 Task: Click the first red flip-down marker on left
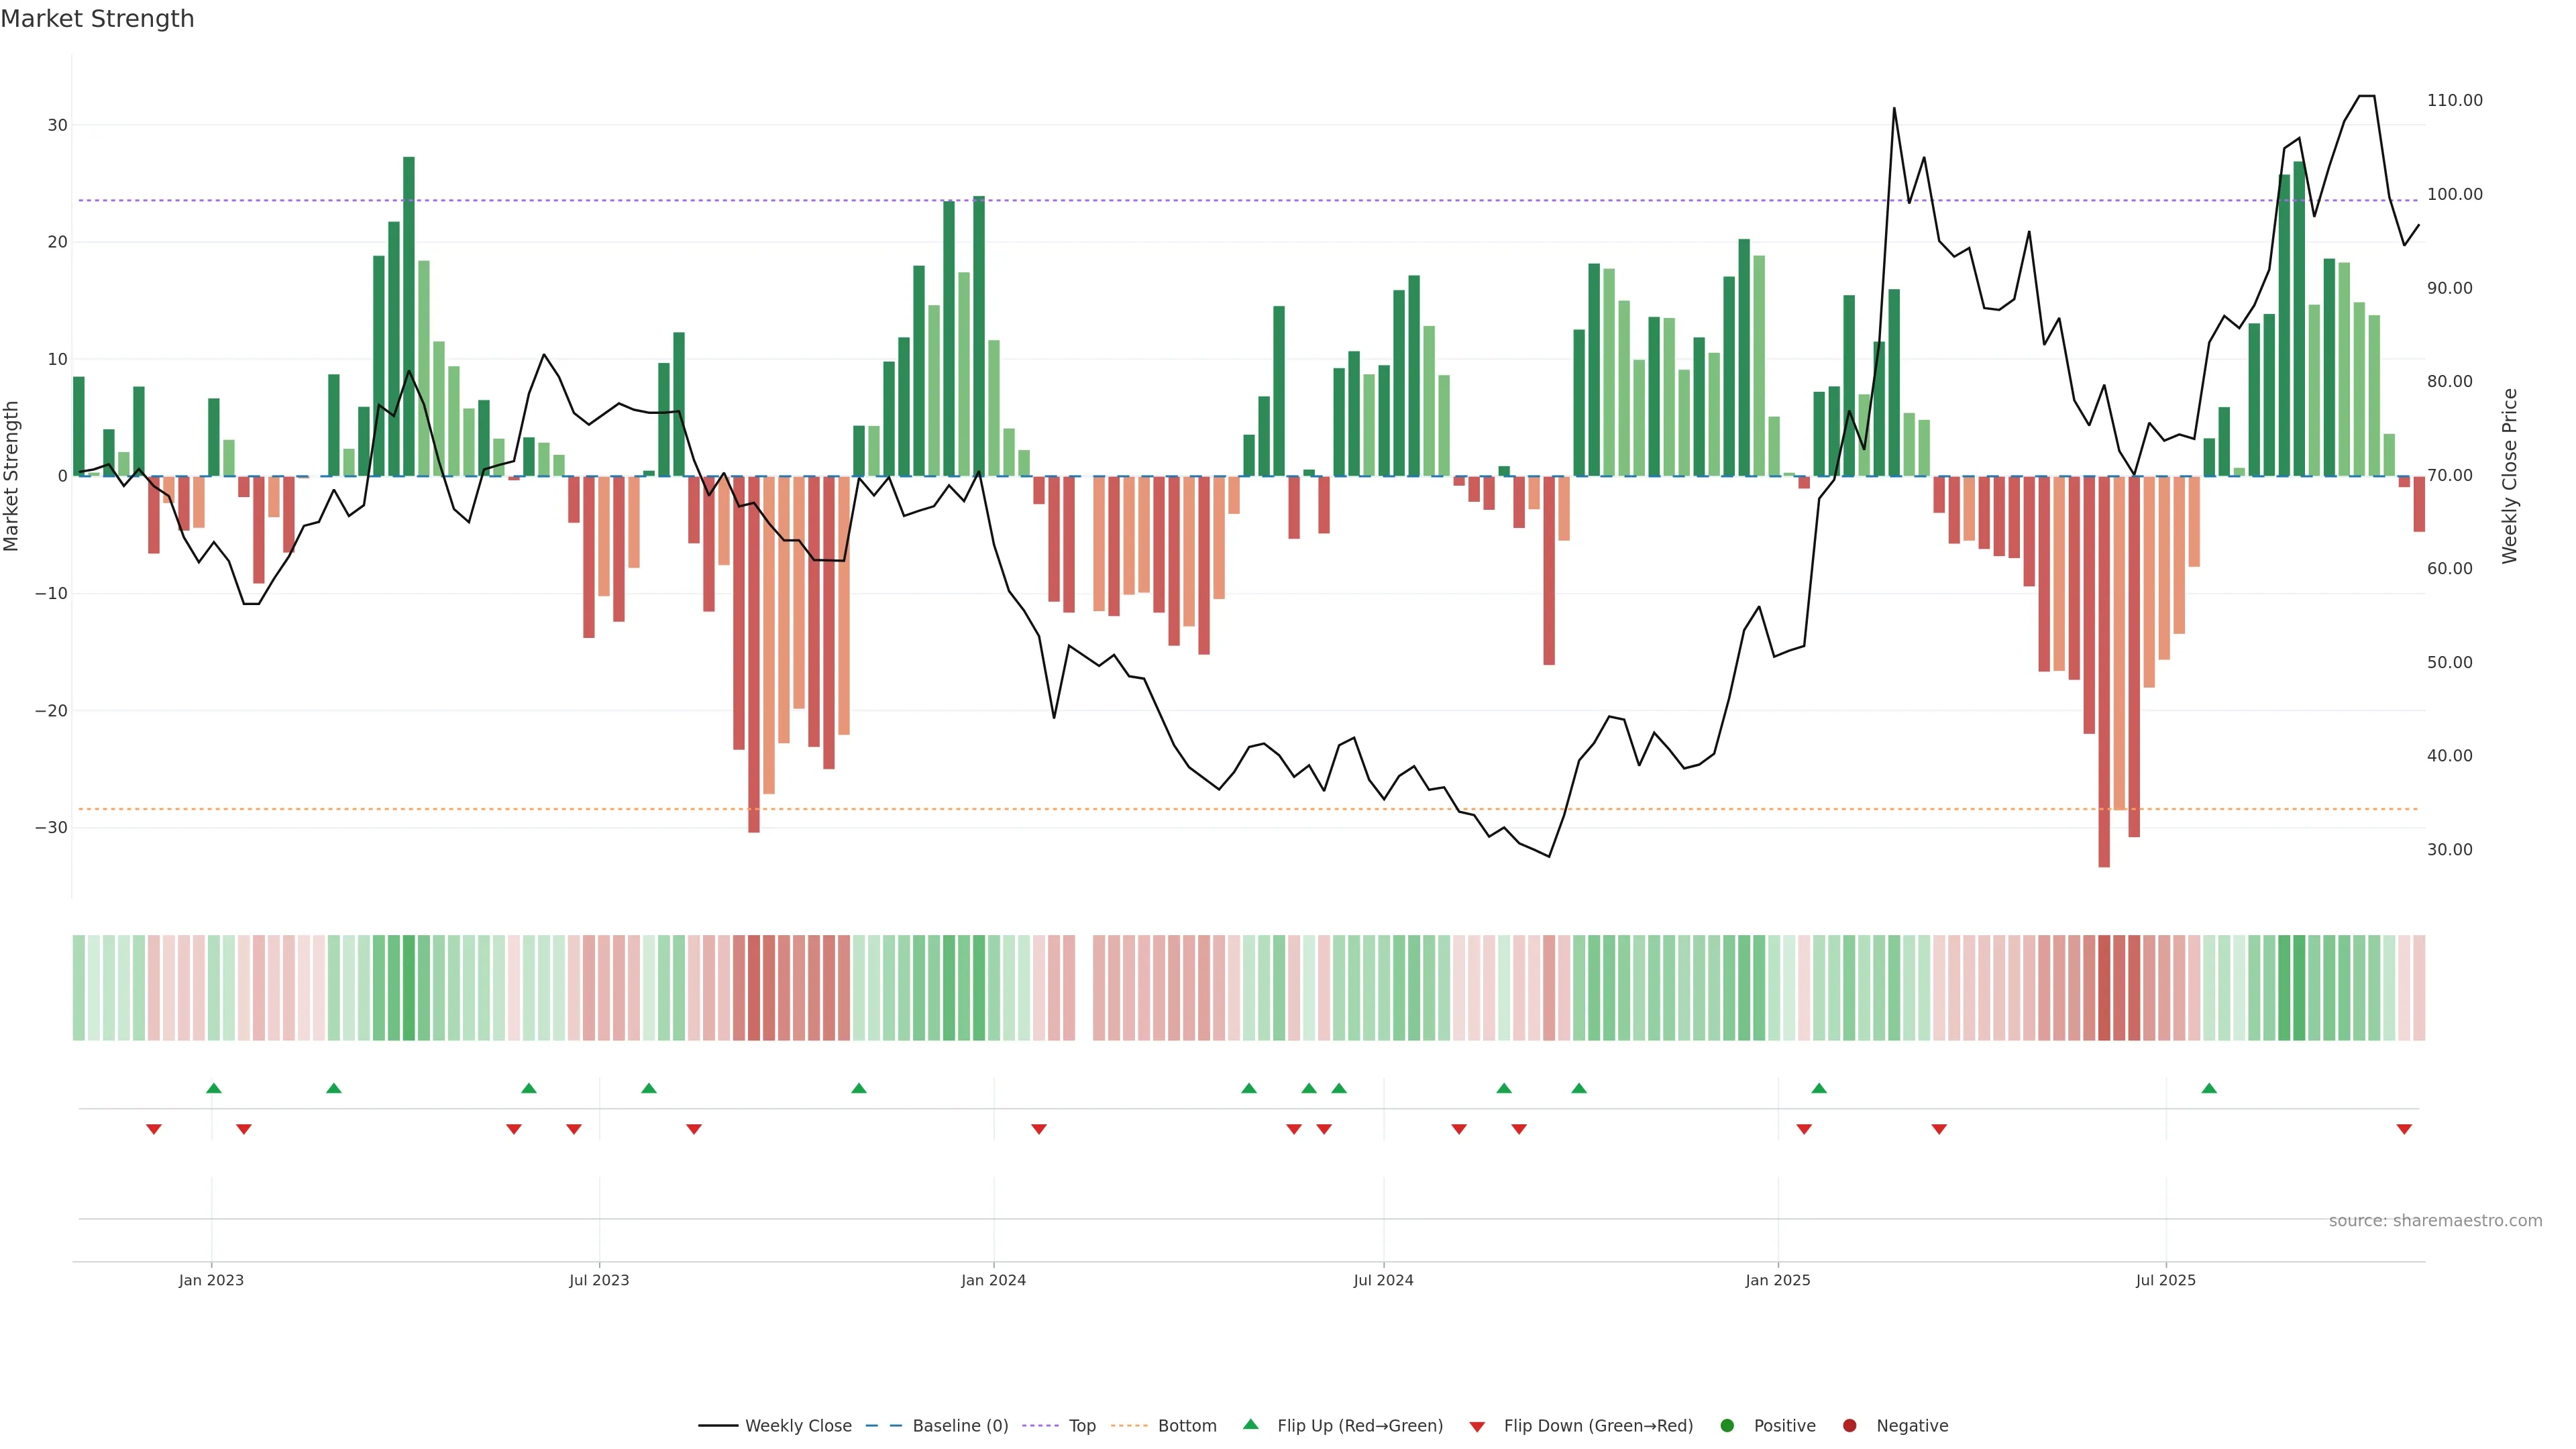pyautogui.click(x=154, y=1129)
